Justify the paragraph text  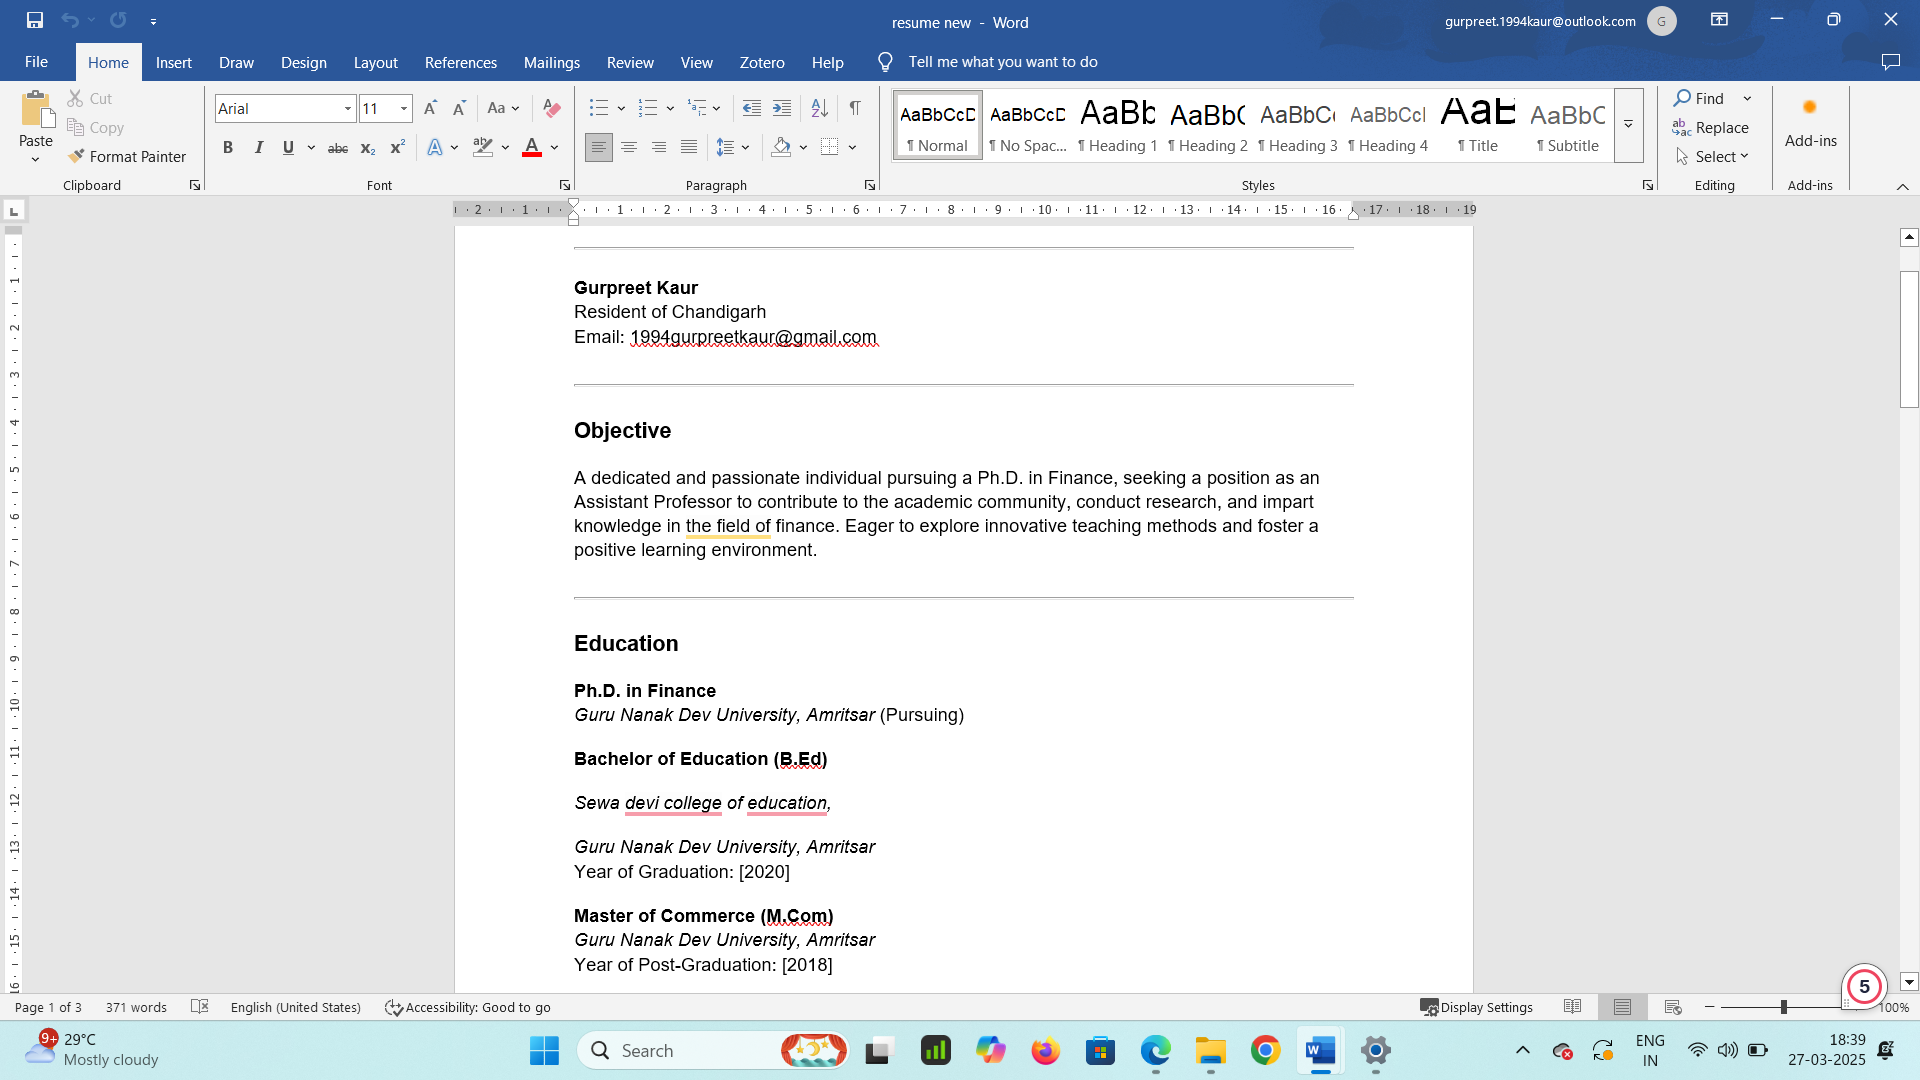tap(689, 147)
